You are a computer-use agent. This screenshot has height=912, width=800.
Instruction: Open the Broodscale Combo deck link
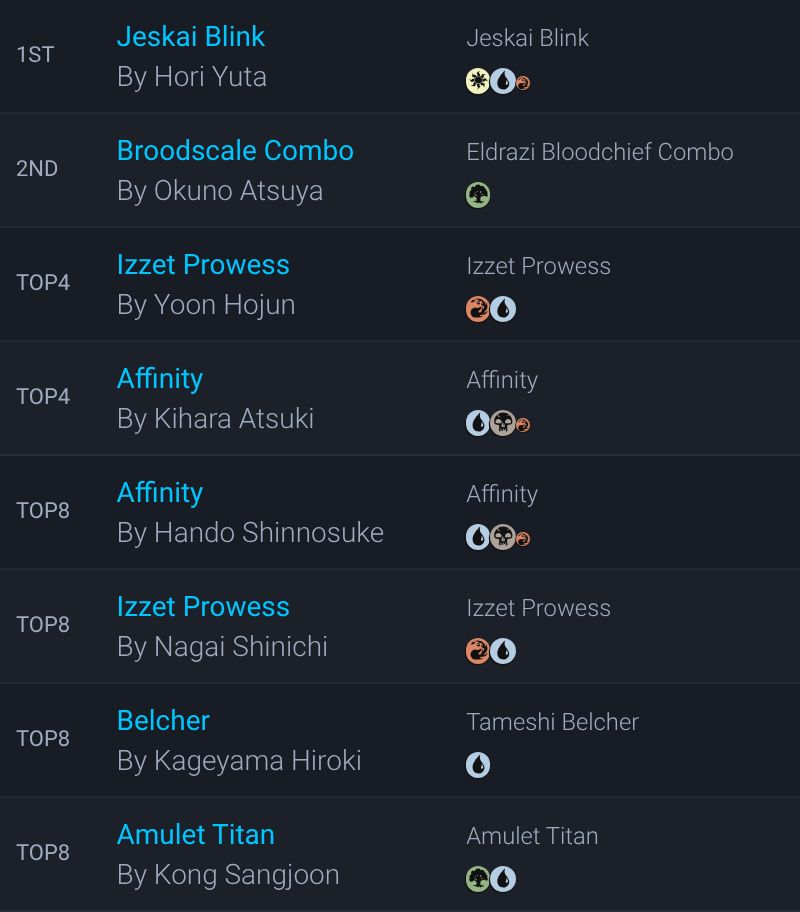click(235, 151)
